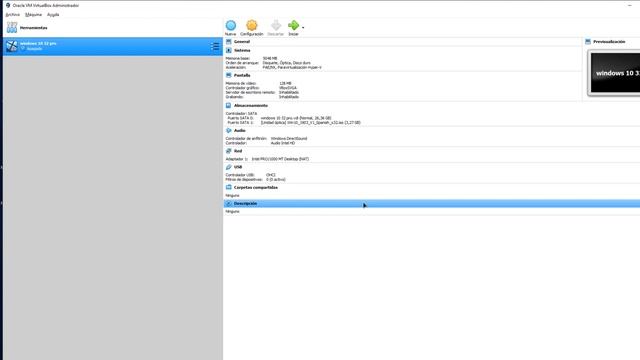
Task: Click the Carpetas compartidas folder icon
Action: (x=229, y=187)
